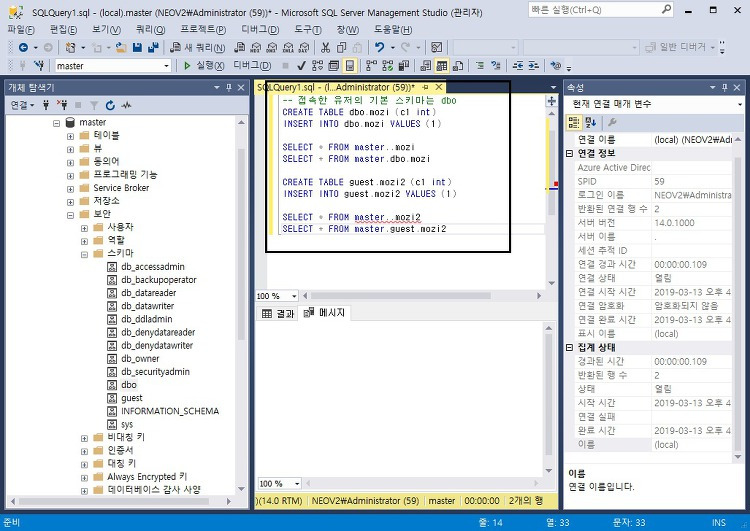Click the 디버그(D) toolbar button
Image resolution: width=750 pixels, height=531 pixels.
[x=252, y=66]
